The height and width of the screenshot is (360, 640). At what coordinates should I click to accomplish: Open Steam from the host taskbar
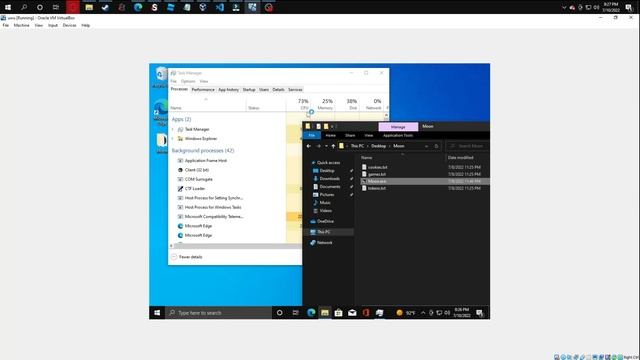105,7
